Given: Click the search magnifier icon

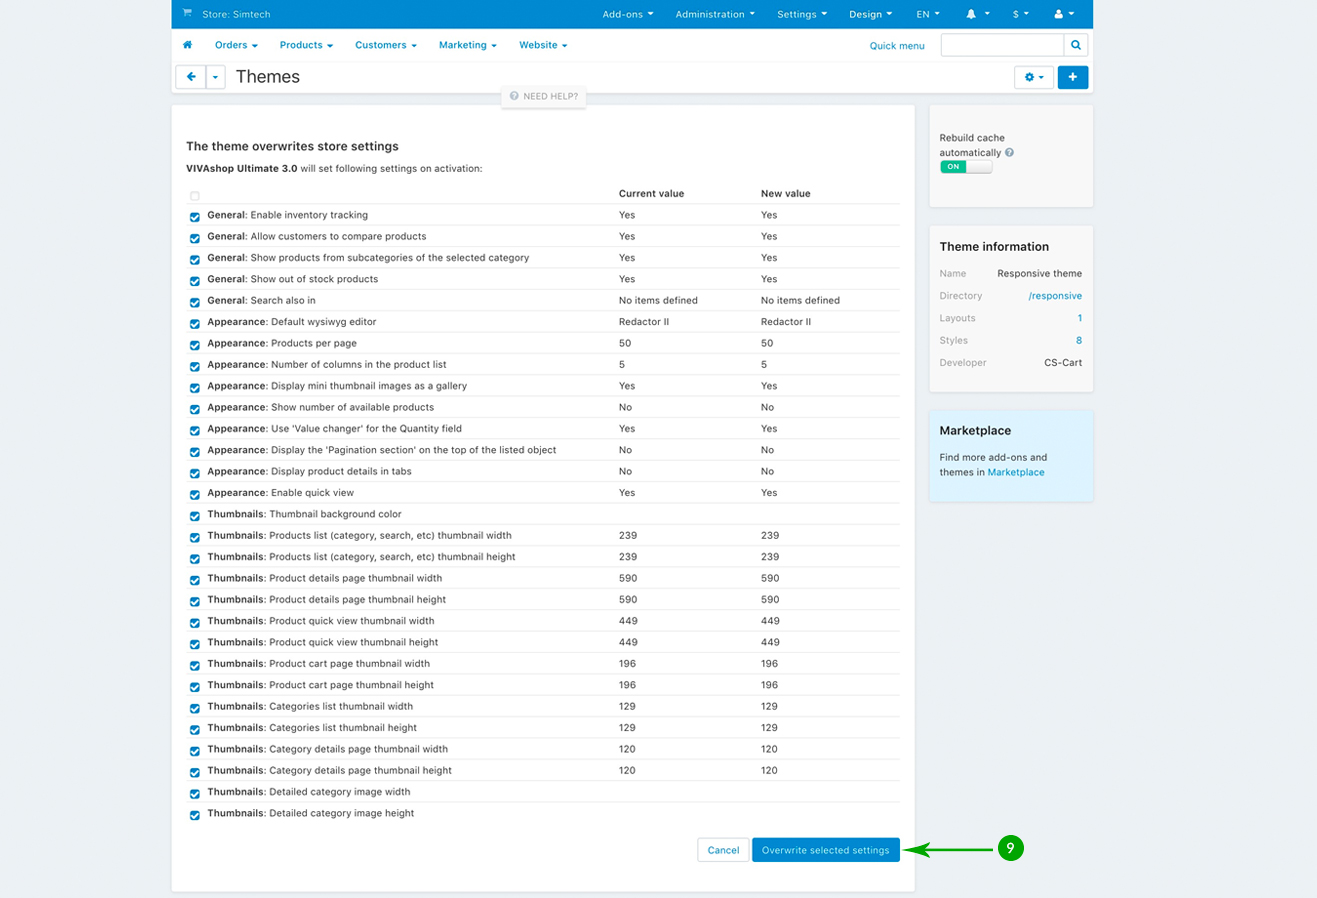Looking at the screenshot, I should [x=1076, y=45].
